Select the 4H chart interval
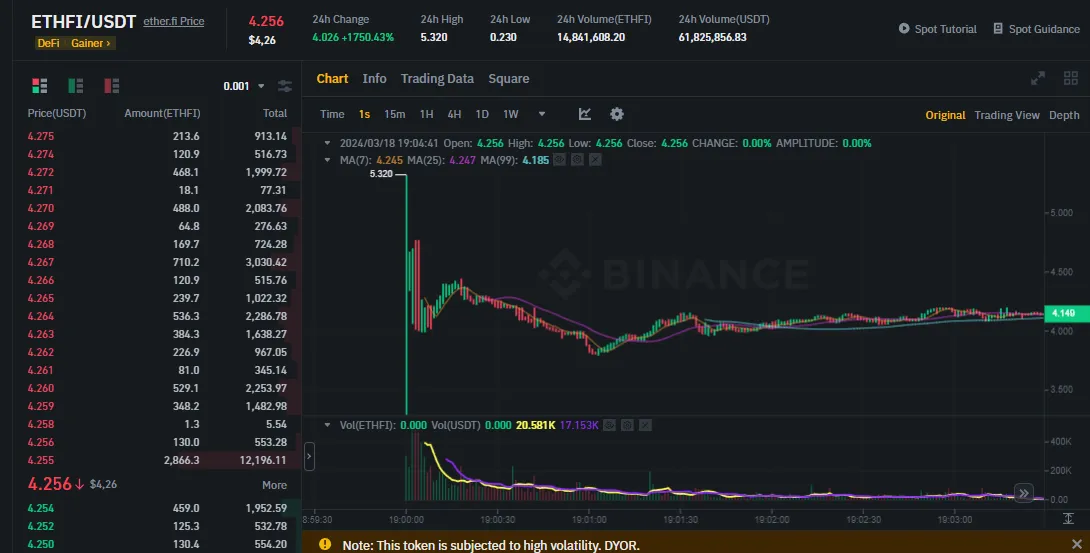 tap(454, 115)
